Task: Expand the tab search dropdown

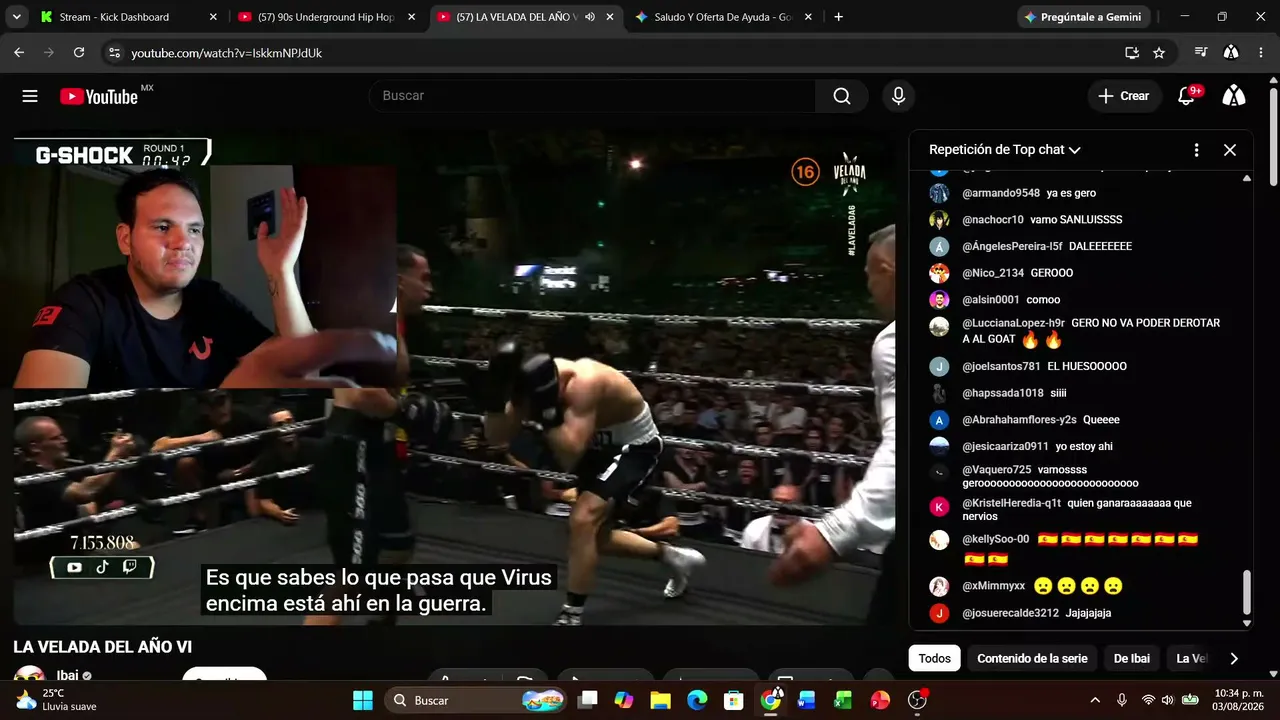Action: 16,17
